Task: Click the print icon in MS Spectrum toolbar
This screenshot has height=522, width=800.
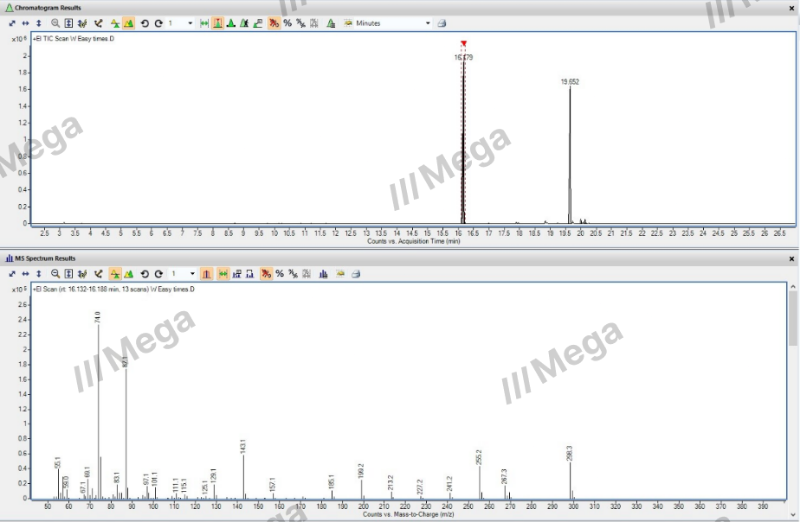Action: [355, 273]
